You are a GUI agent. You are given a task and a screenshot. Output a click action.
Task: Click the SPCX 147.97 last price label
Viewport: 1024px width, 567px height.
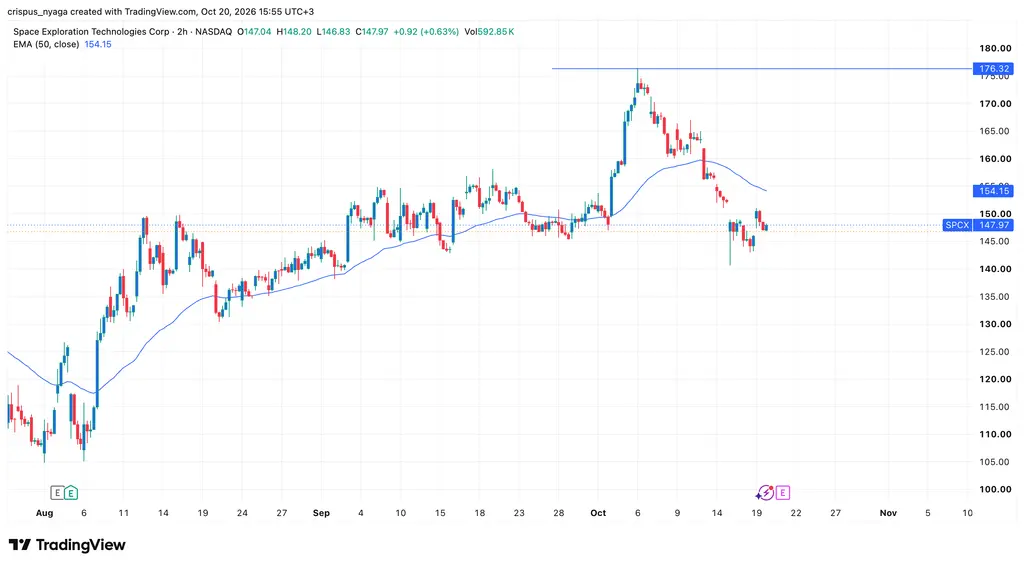tap(978, 225)
